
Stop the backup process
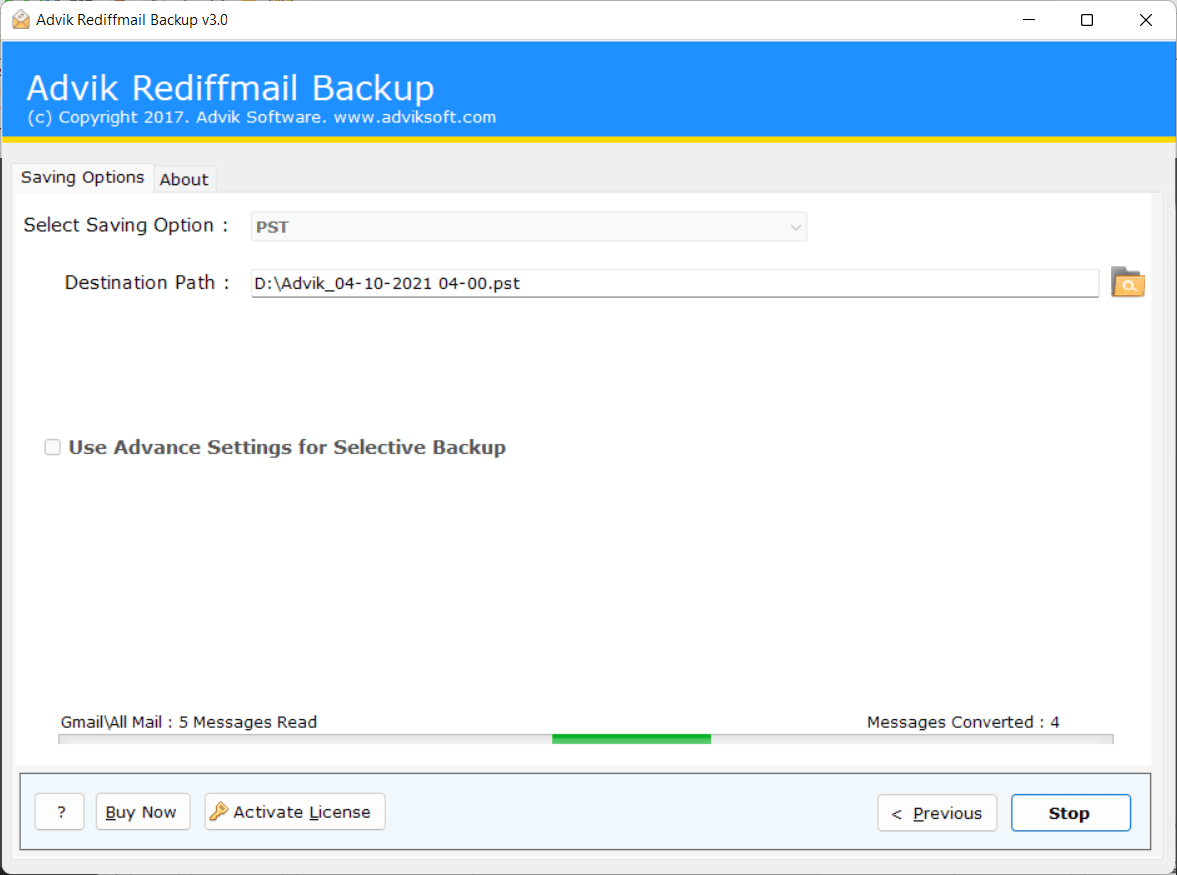[x=1070, y=813]
